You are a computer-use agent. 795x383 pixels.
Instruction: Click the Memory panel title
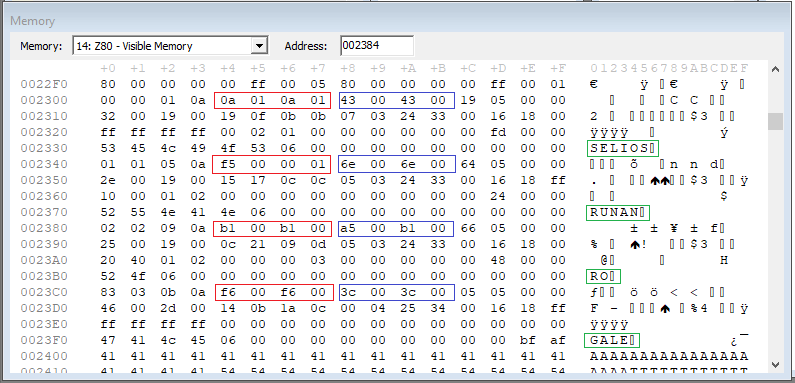[x=32, y=21]
